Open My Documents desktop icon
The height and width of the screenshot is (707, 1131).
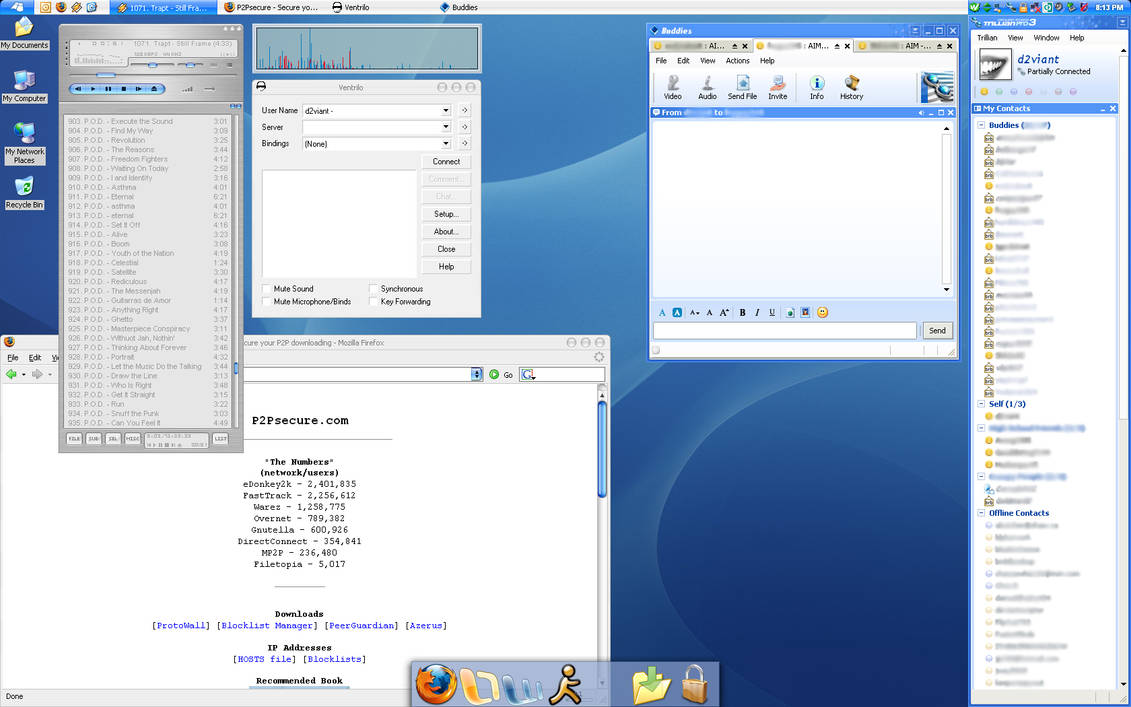25,33
